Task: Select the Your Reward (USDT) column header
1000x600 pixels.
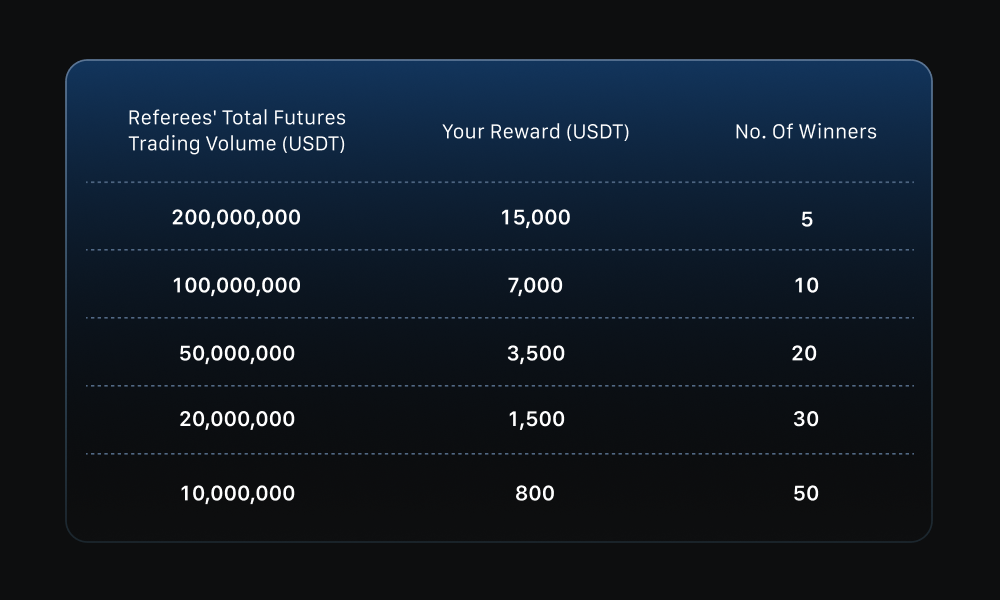Action: [536, 132]
